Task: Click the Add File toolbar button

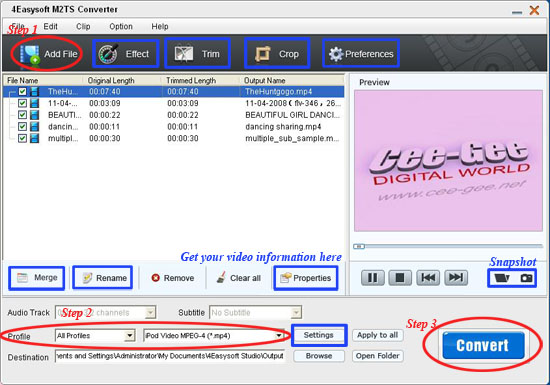Action: tap(48, 54)
